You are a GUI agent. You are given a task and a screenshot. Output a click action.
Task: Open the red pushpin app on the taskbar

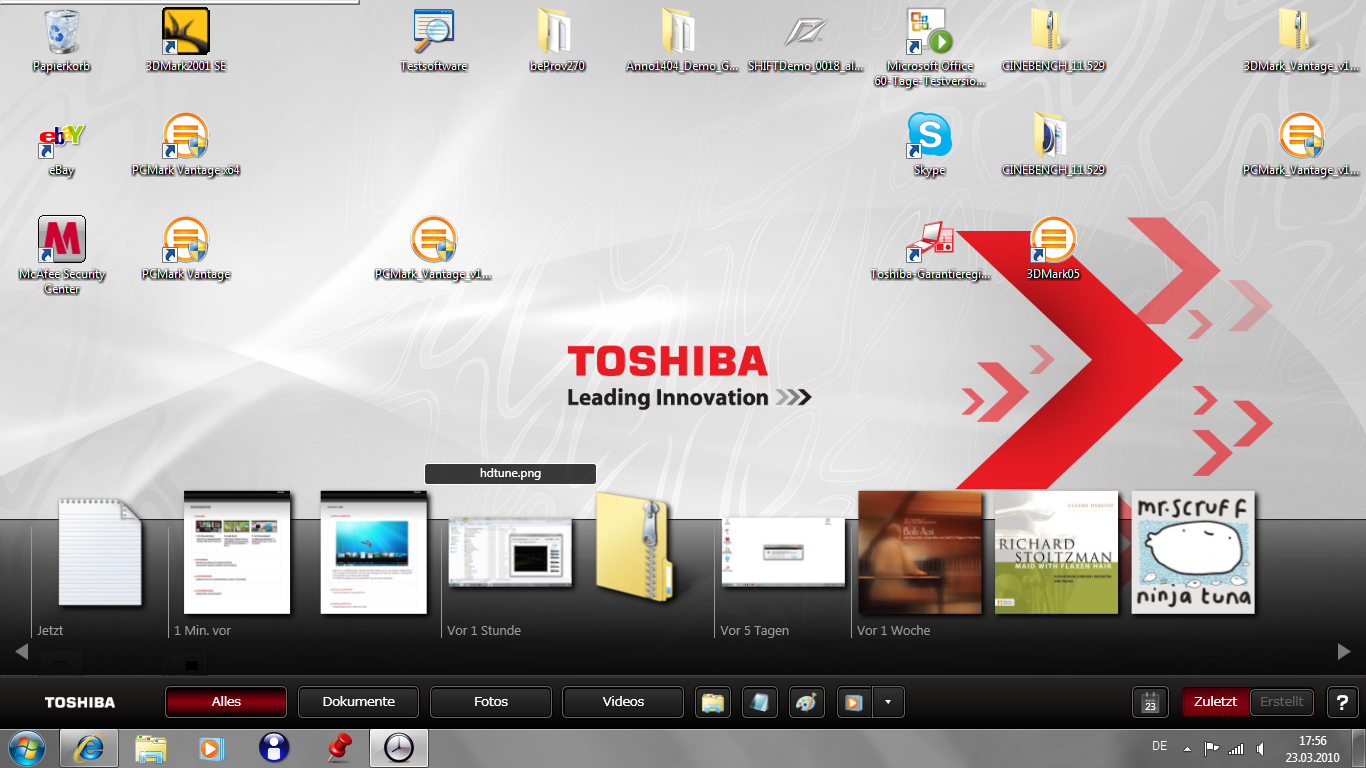click(339, 748)
